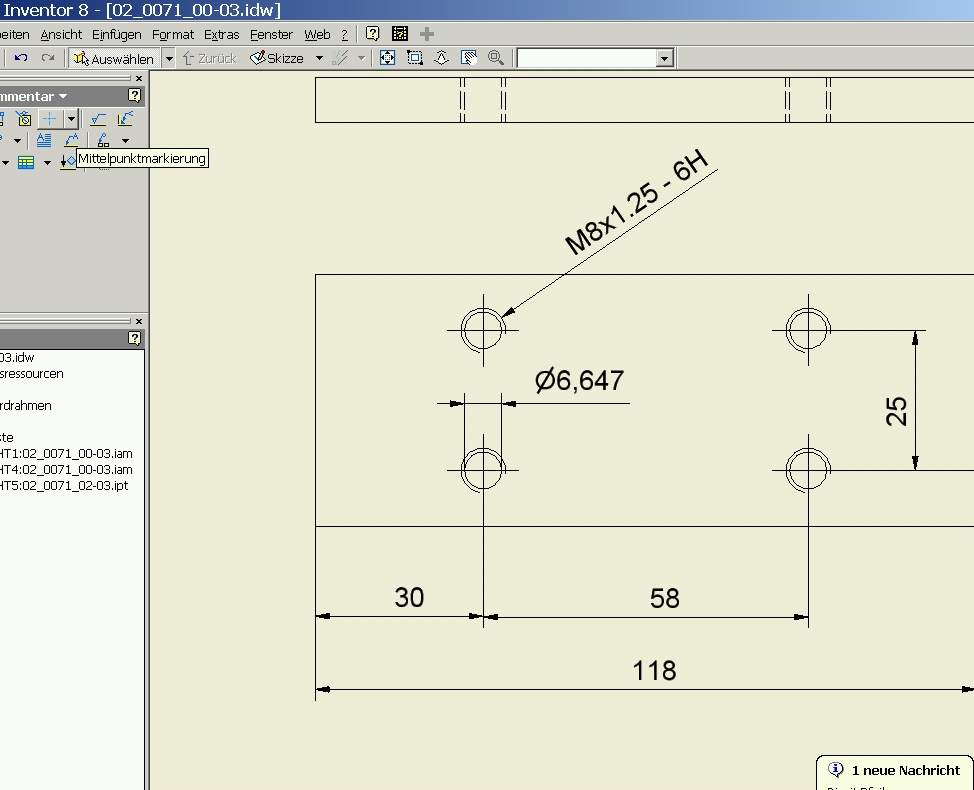974x790 pixels.
Task: Click the Zoom All icon in the toolbar
Action: point(387,58)
